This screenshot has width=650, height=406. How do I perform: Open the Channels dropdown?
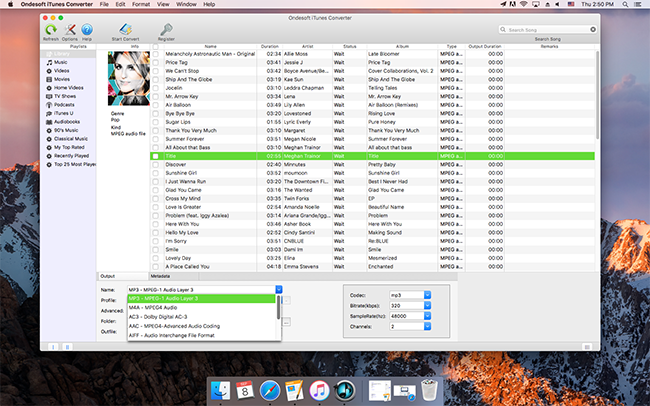[427, 326]
